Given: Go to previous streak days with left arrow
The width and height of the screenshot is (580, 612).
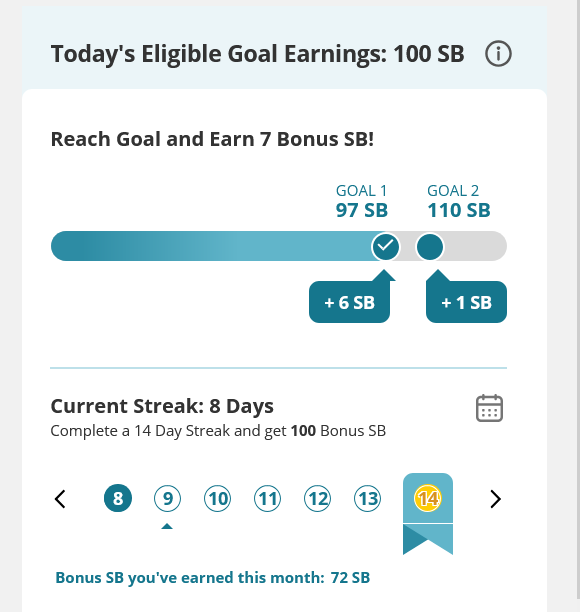Looking at the screenshot, I should click(x=60, y=499).
